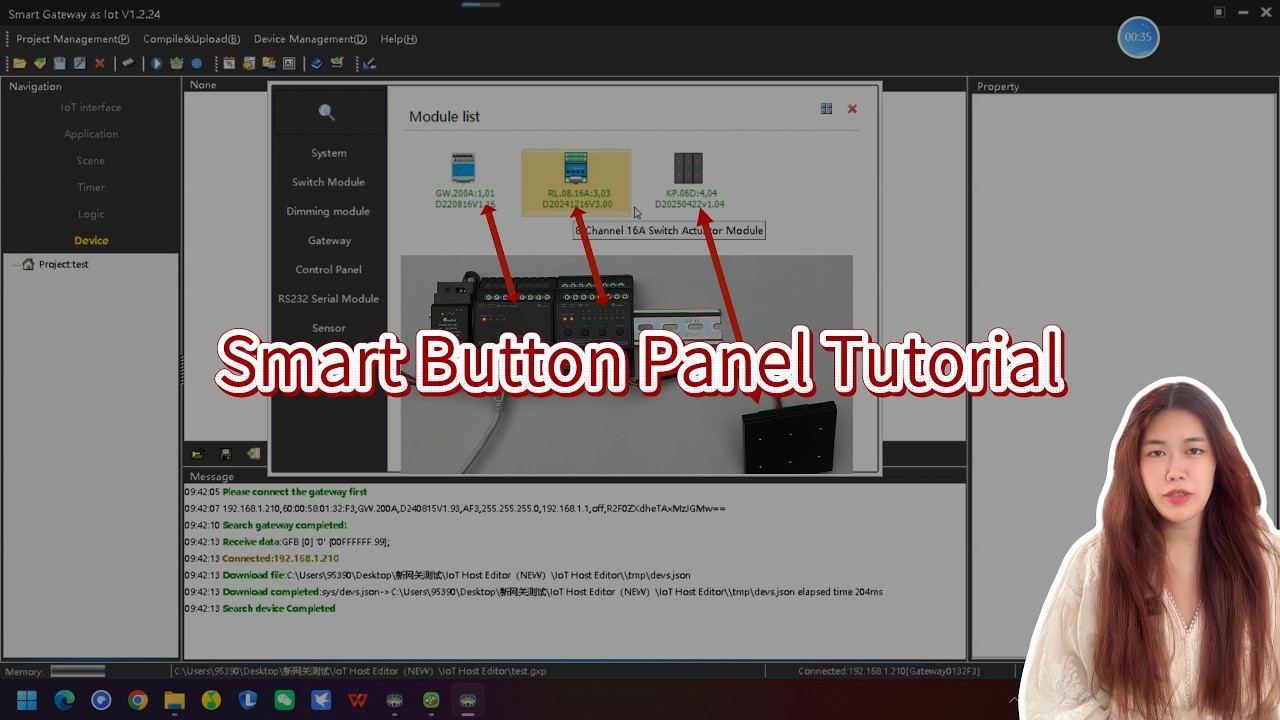Click the memory usage progress bar
This screenshot has height=720, width=1280.
[78, 671]
